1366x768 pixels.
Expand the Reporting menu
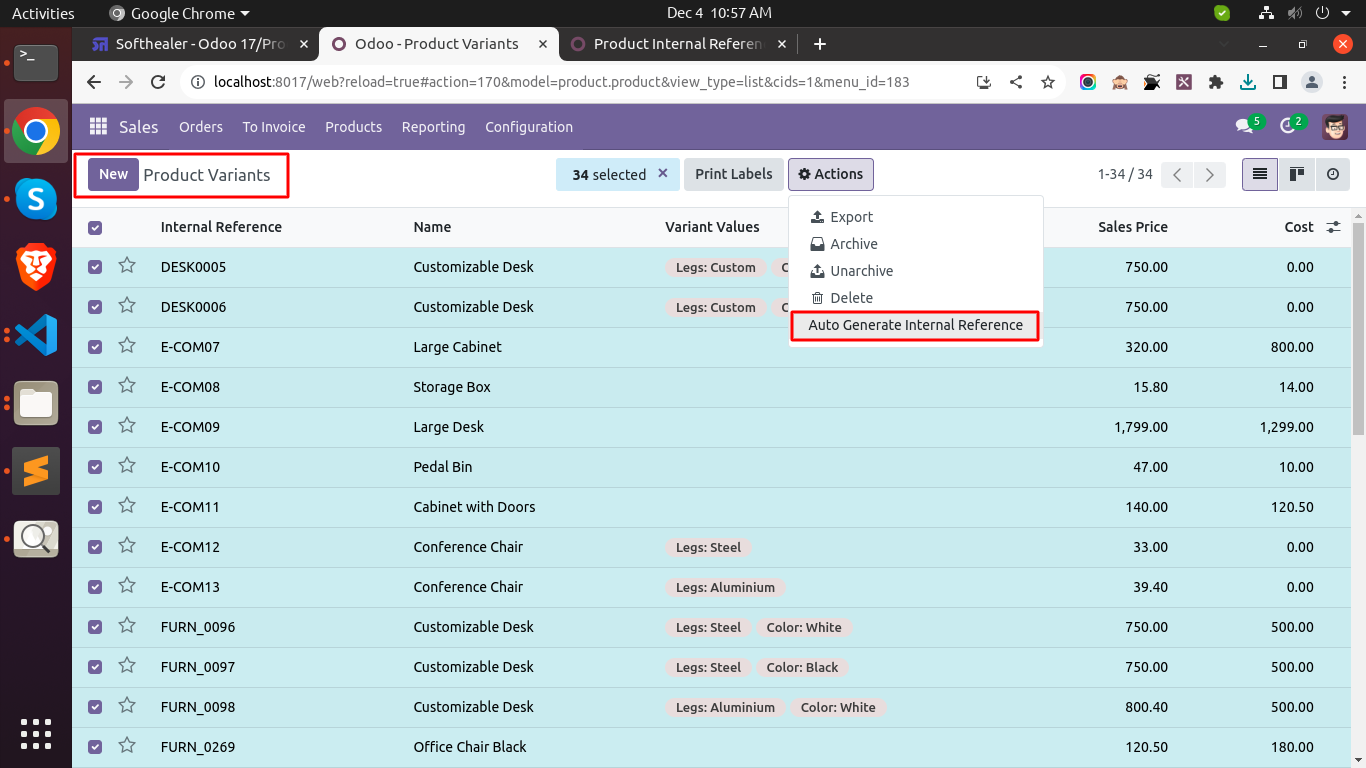[433, 127]
